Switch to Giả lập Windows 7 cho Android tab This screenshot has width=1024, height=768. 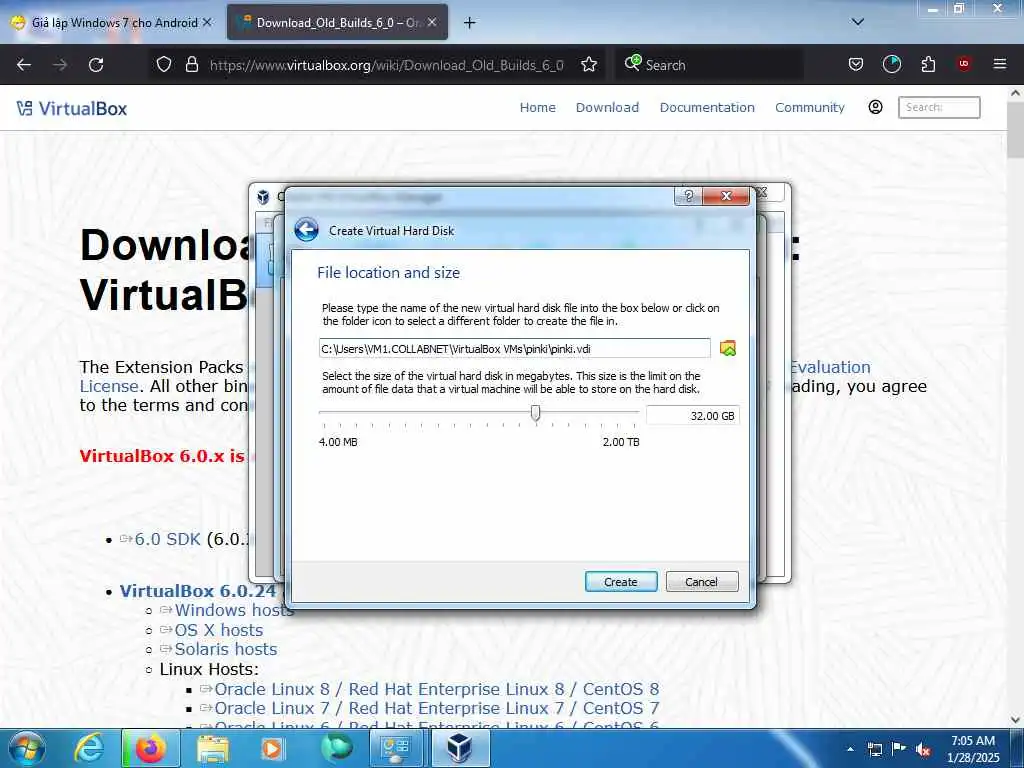coord(111,23)
